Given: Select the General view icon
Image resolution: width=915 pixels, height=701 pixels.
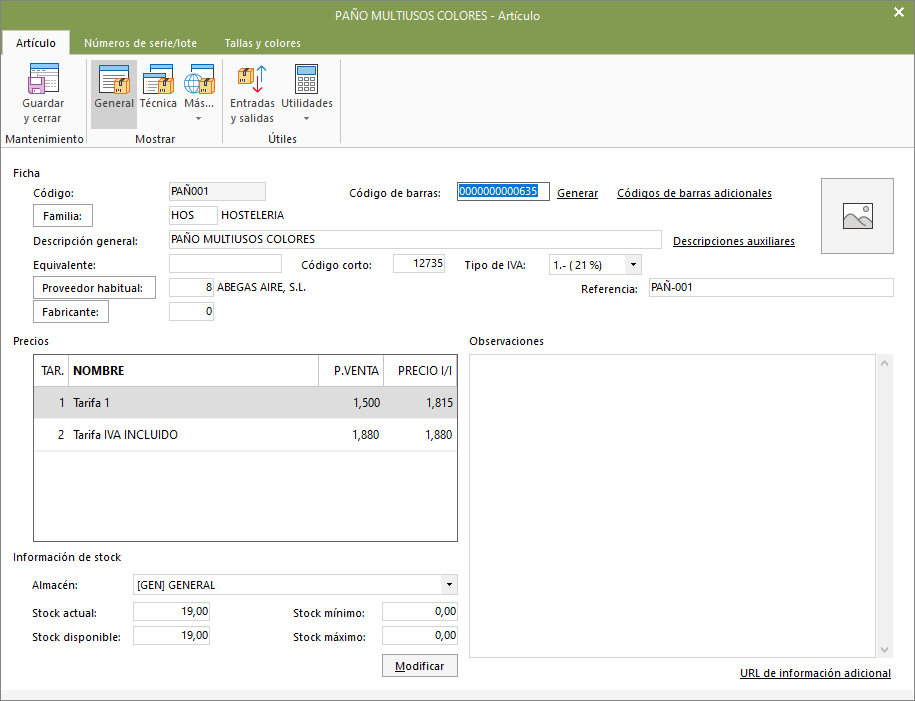Looking at the screenshot, I should coord(114,79).
